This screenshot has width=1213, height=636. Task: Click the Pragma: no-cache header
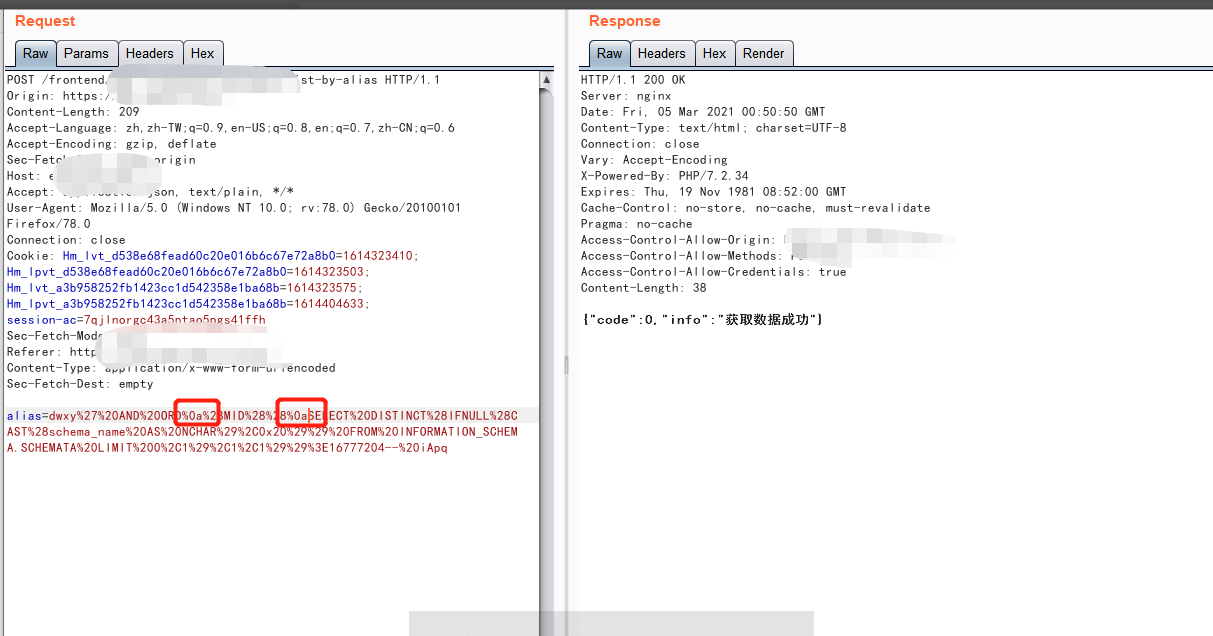(637, 224)
